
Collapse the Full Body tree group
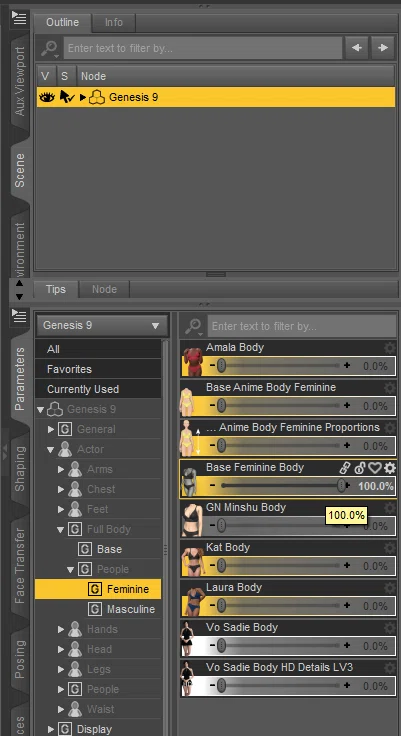pos(60,530)
